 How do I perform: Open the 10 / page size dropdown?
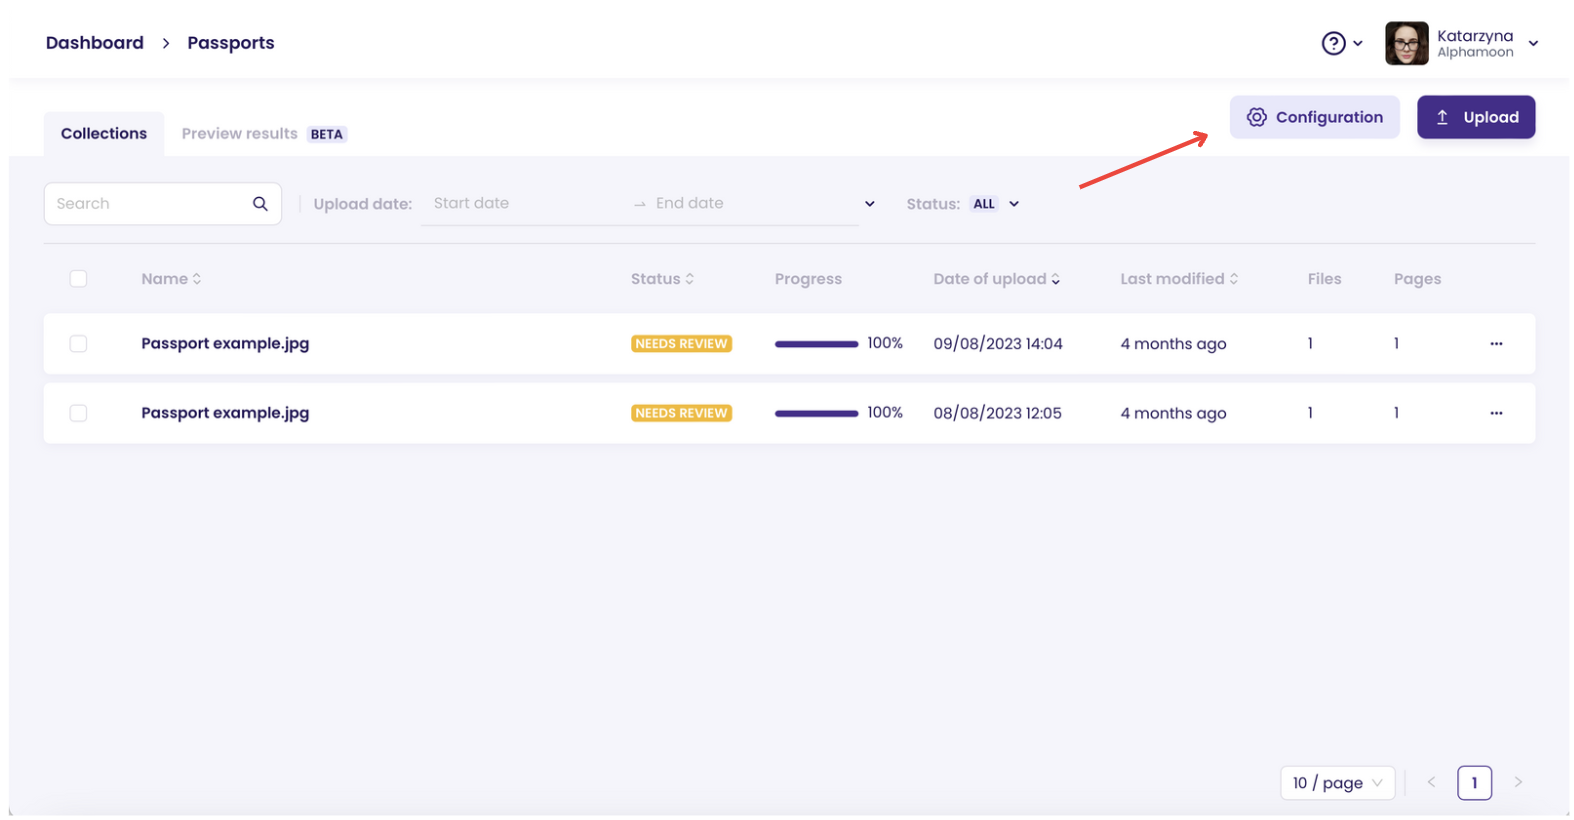pos(1336,783)
